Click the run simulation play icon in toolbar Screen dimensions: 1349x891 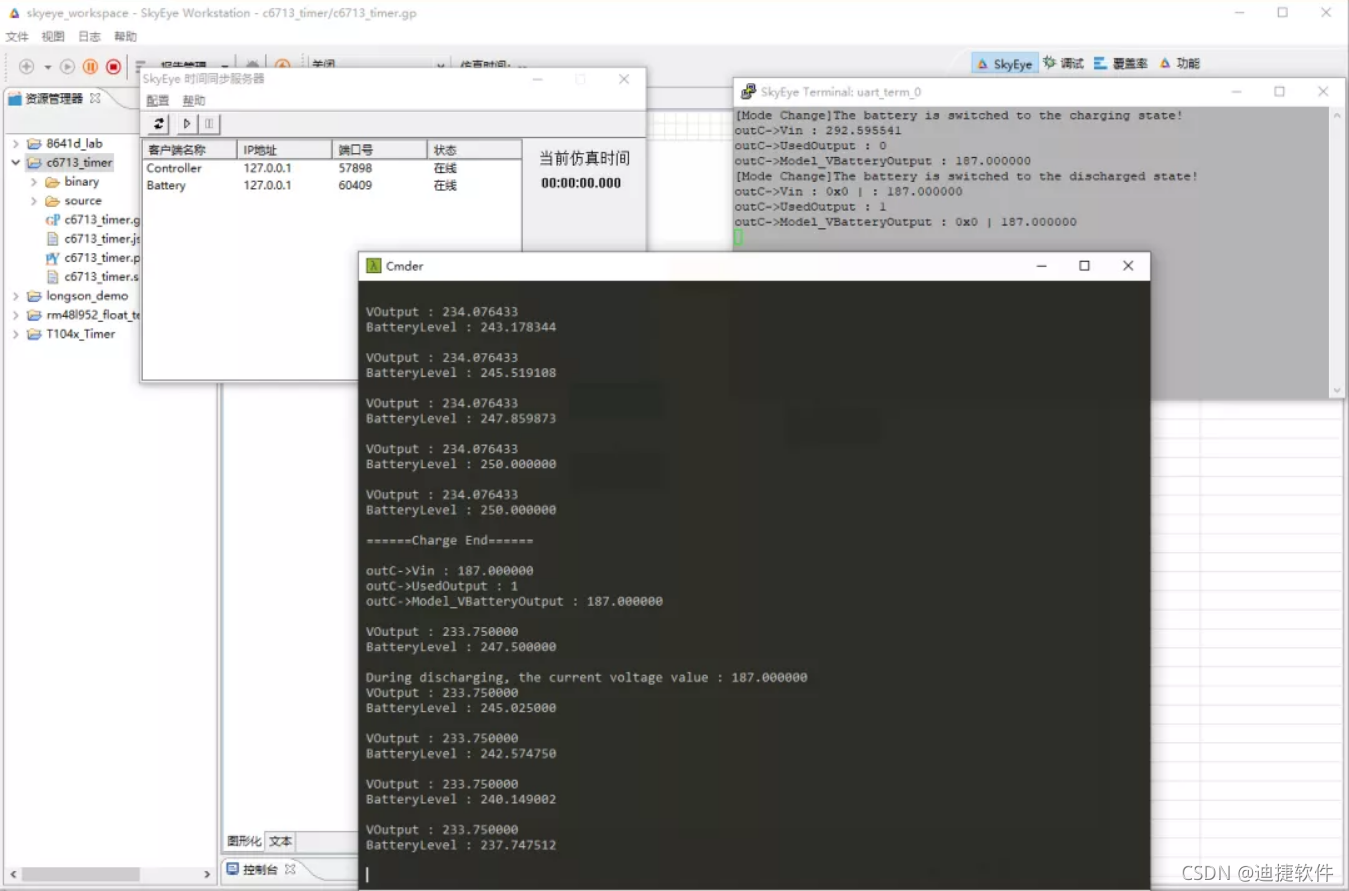click(67, 66)
